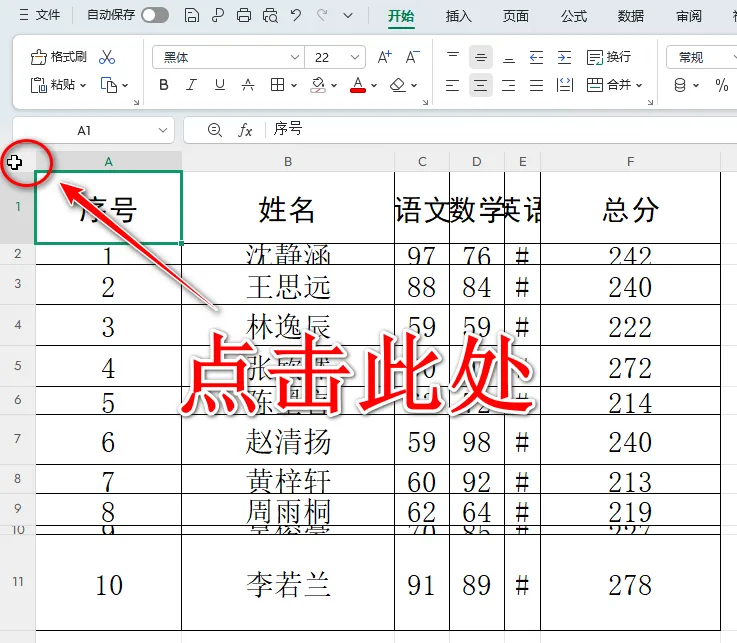This screenshot has height=643, width=737.
Task: Select row 7 header
Action: pos(18,439)
